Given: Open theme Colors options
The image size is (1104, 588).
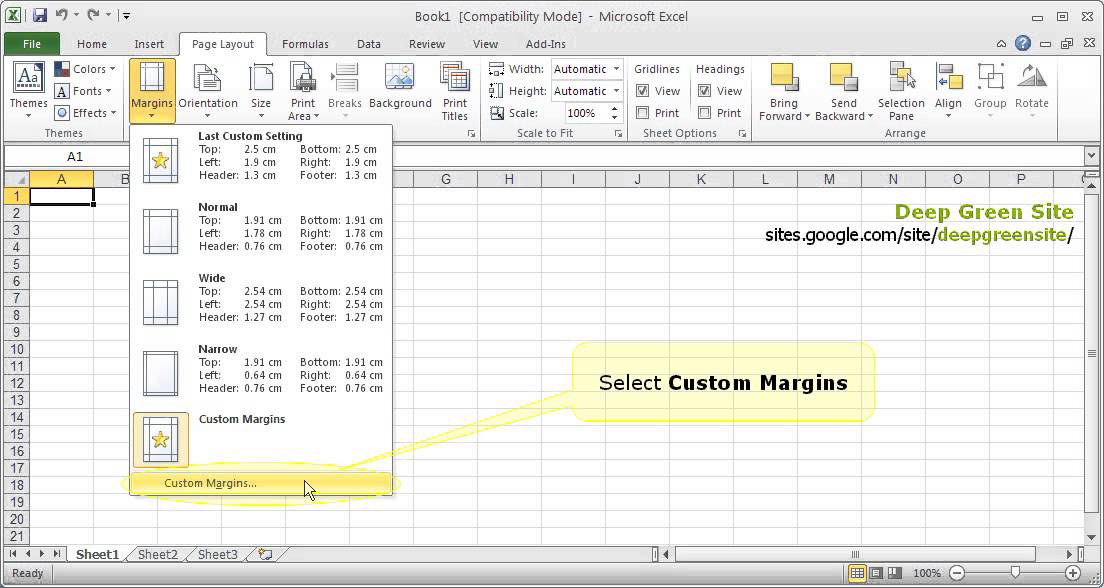Looking at the screenshot, I should tap(84, 69).
